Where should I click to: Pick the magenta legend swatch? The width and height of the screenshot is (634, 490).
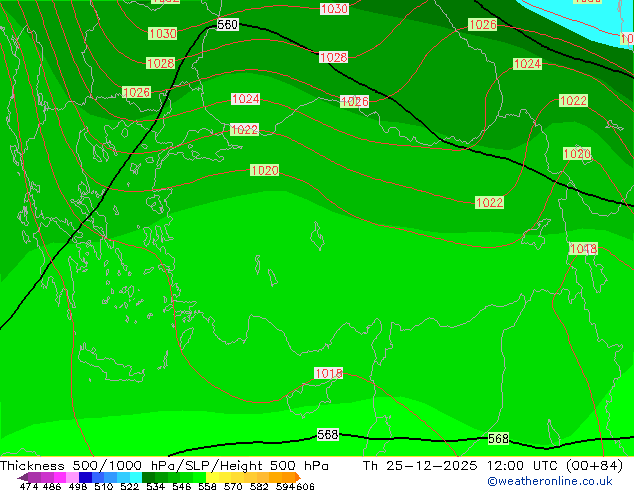[x=60, y=477]
